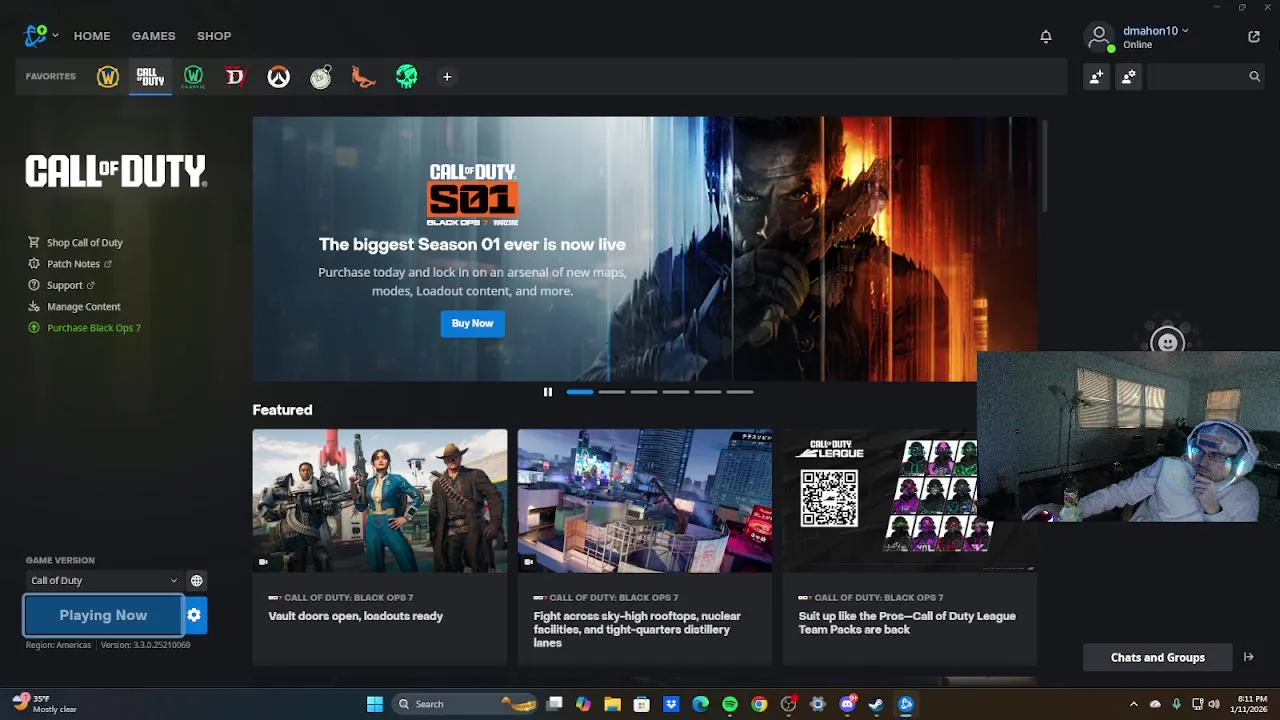Click the region globe icon
Viewport: 1280px width, 720px height.
[x=197, y=580]
